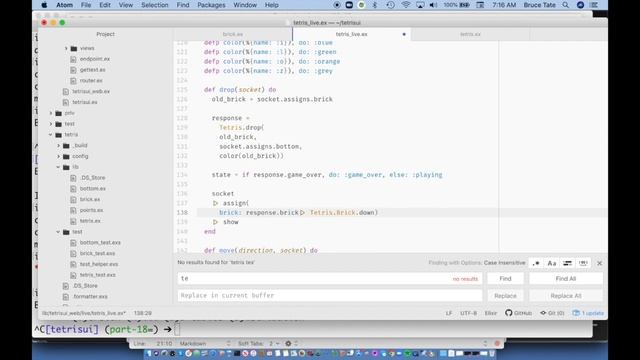
Task: Click the volume icon in the menu bar
Action: coord(433,5)
